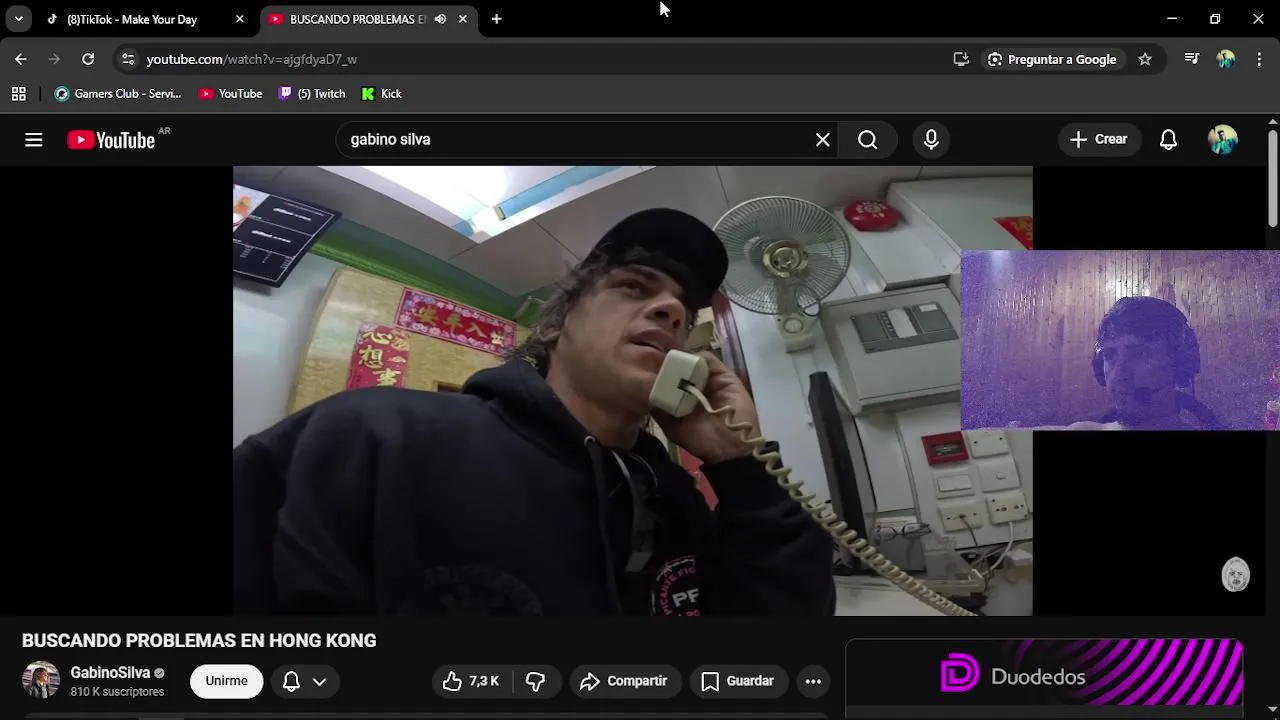Clear the search text with the X icon
Screen dimensions: 1280x720
(x=822, y=140)
